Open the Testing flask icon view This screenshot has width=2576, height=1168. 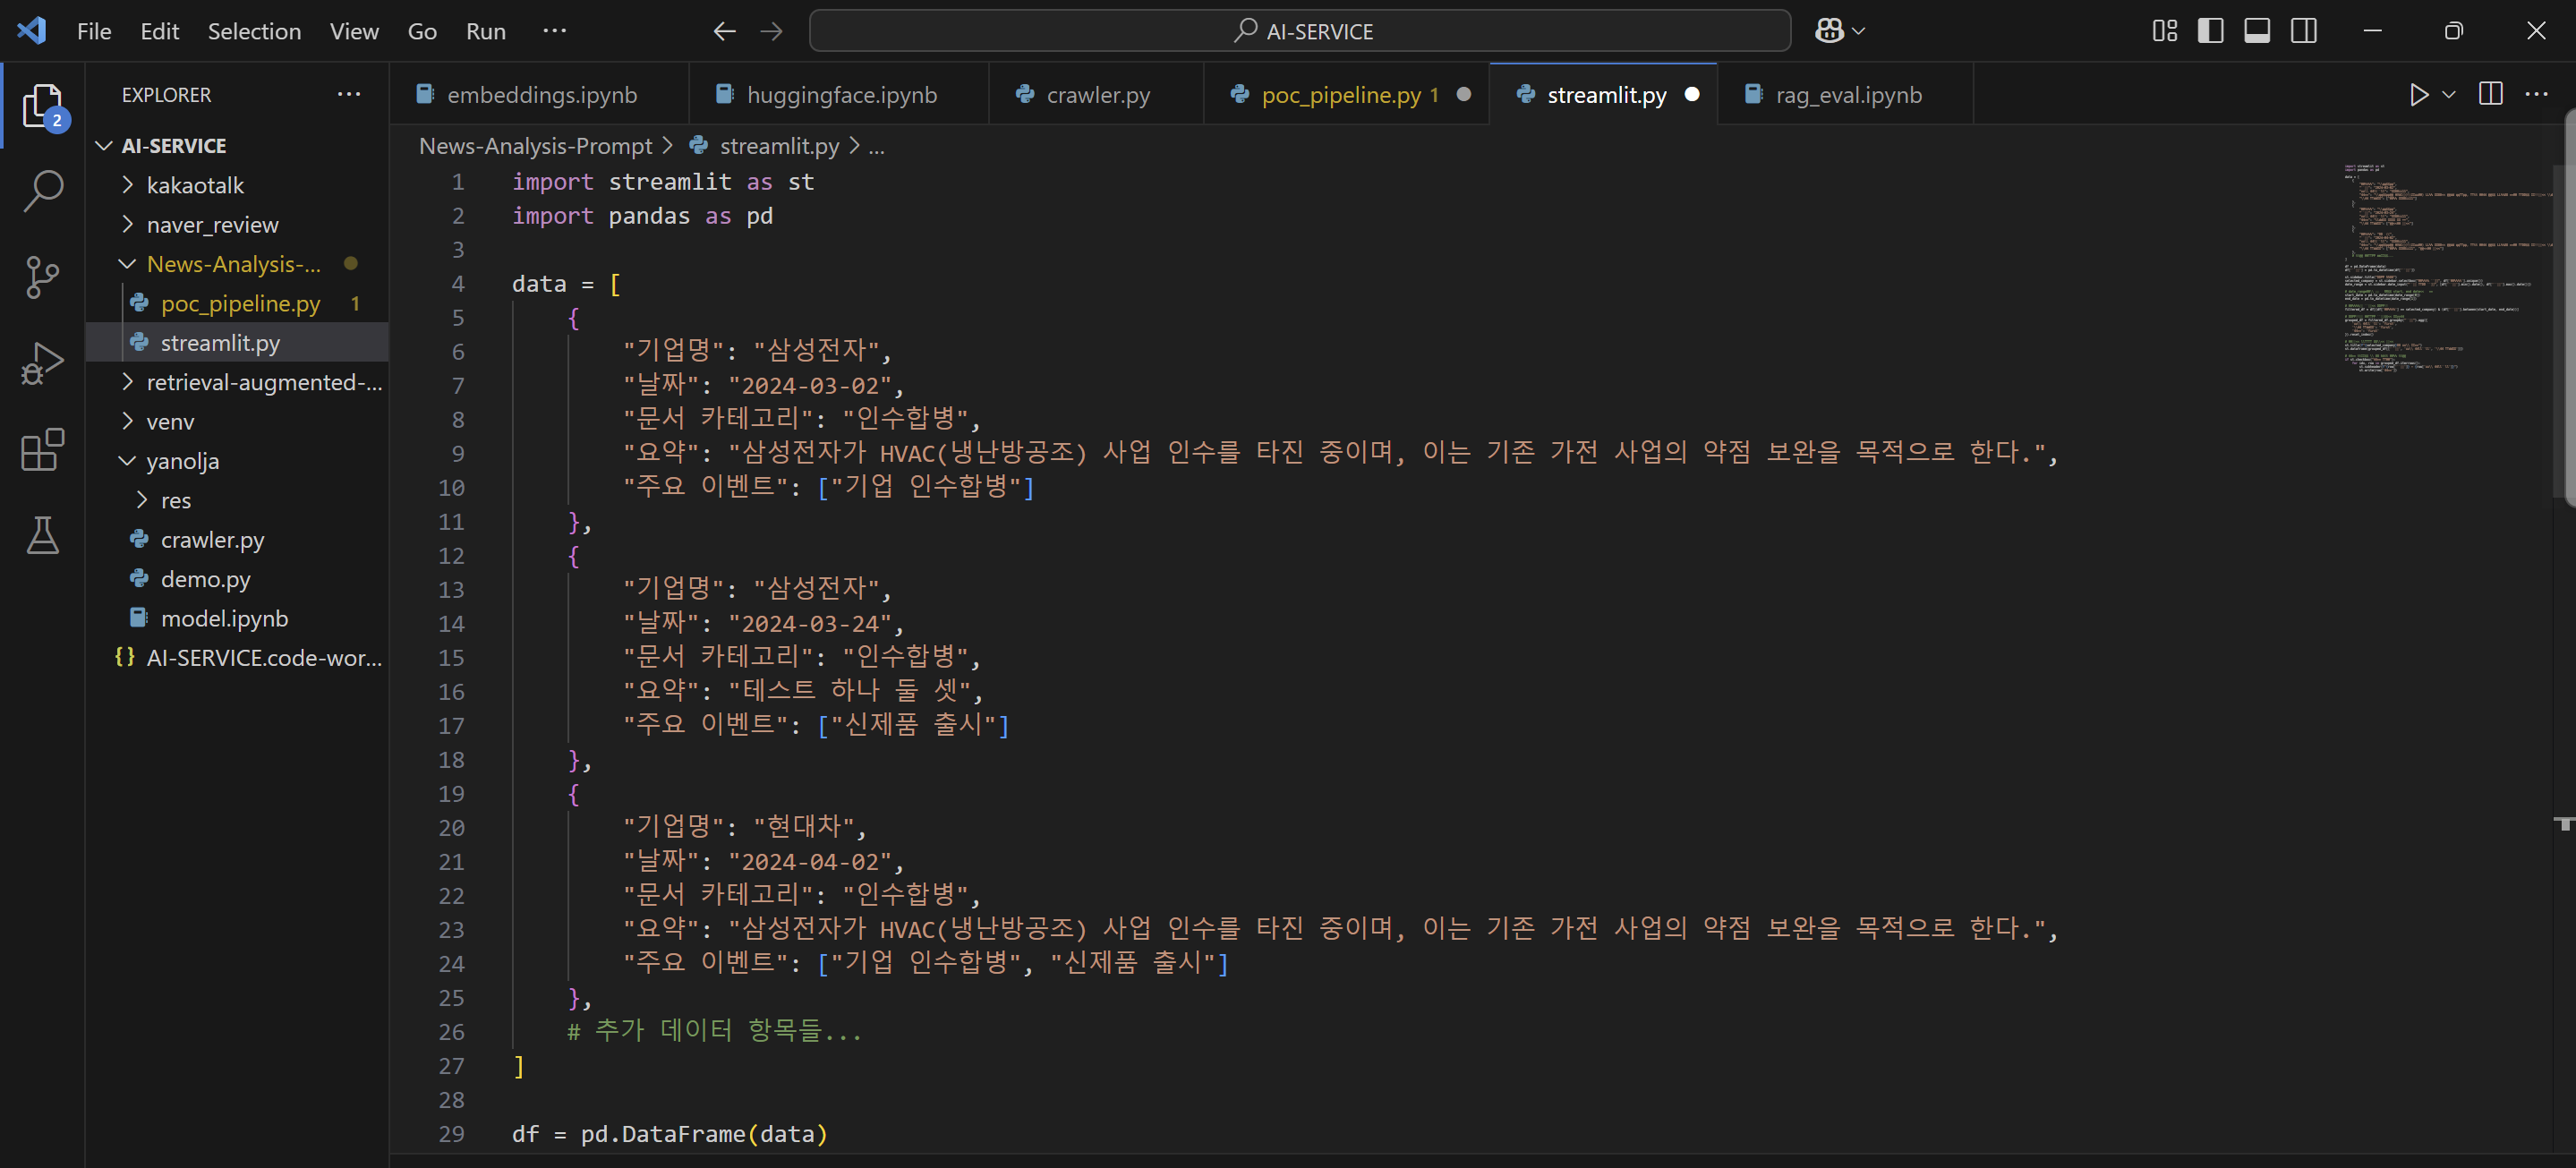43,536
